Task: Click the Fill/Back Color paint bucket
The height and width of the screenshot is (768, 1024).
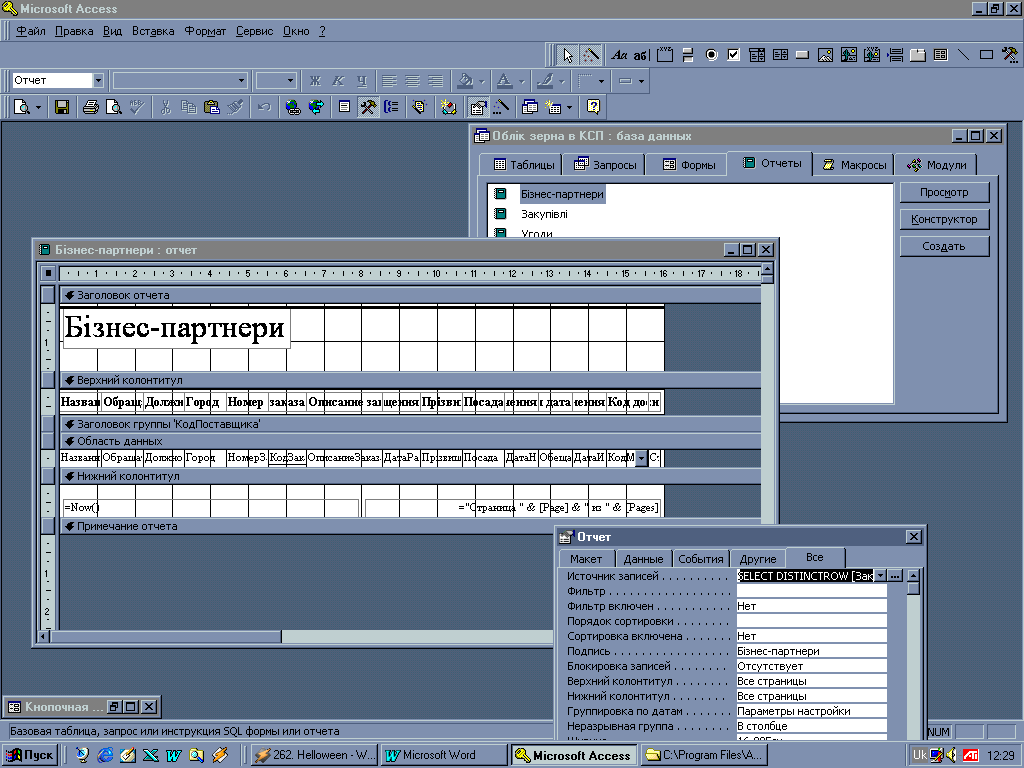Action: [465, 80]
